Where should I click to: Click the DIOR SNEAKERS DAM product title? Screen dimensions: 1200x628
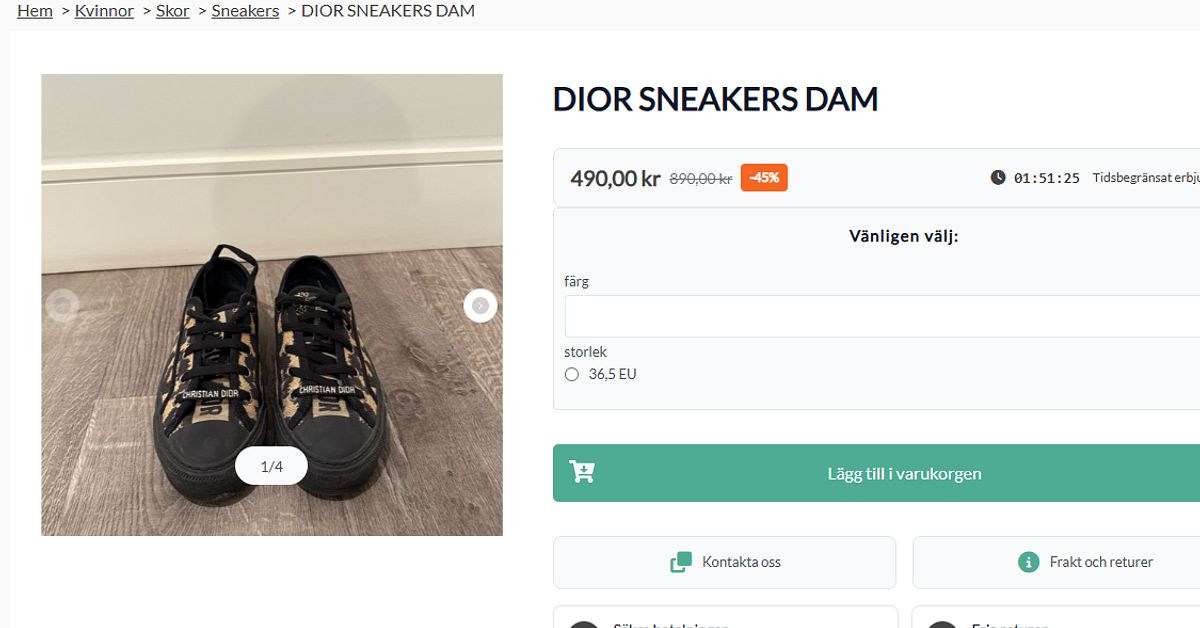click(x=715, y=99)
